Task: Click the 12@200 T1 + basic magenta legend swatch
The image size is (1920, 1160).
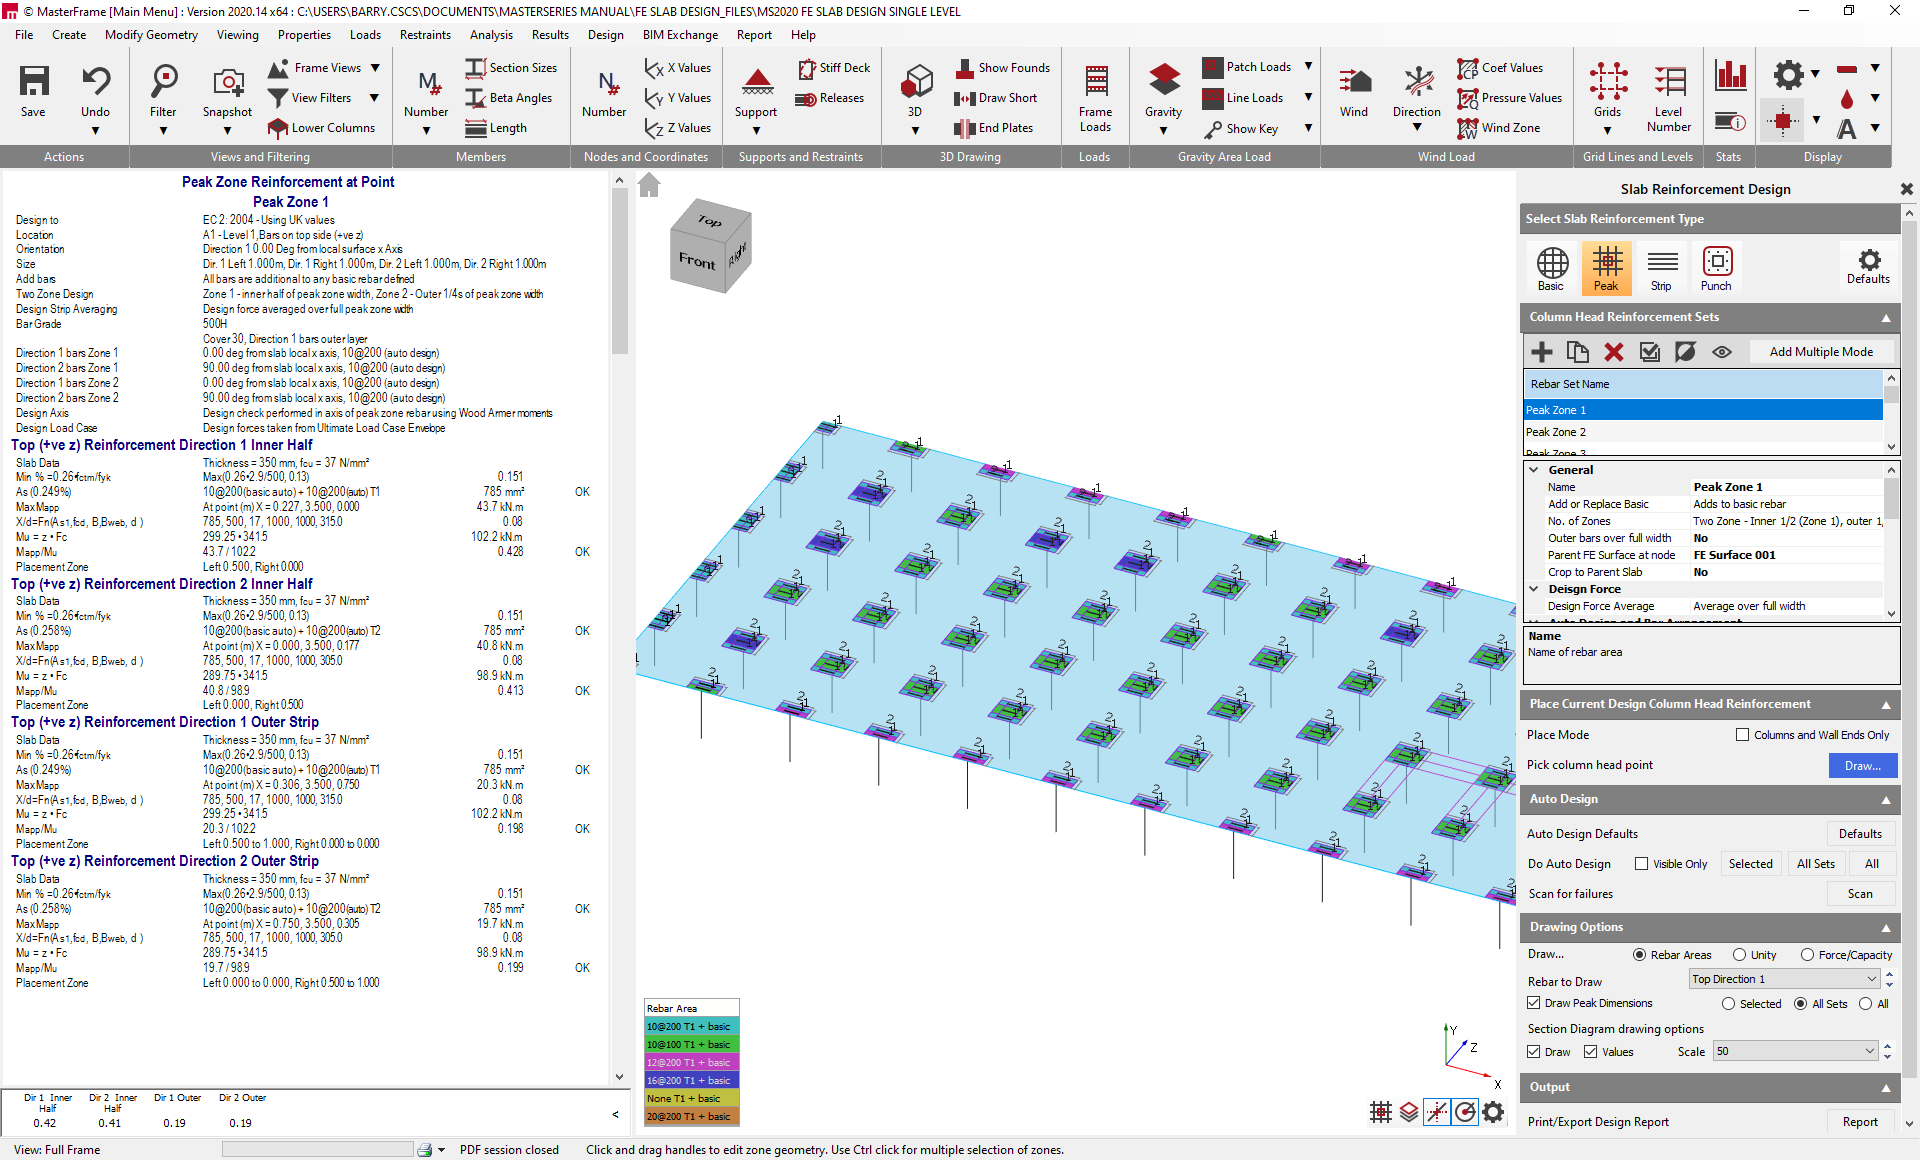Action: point(691,1062)
